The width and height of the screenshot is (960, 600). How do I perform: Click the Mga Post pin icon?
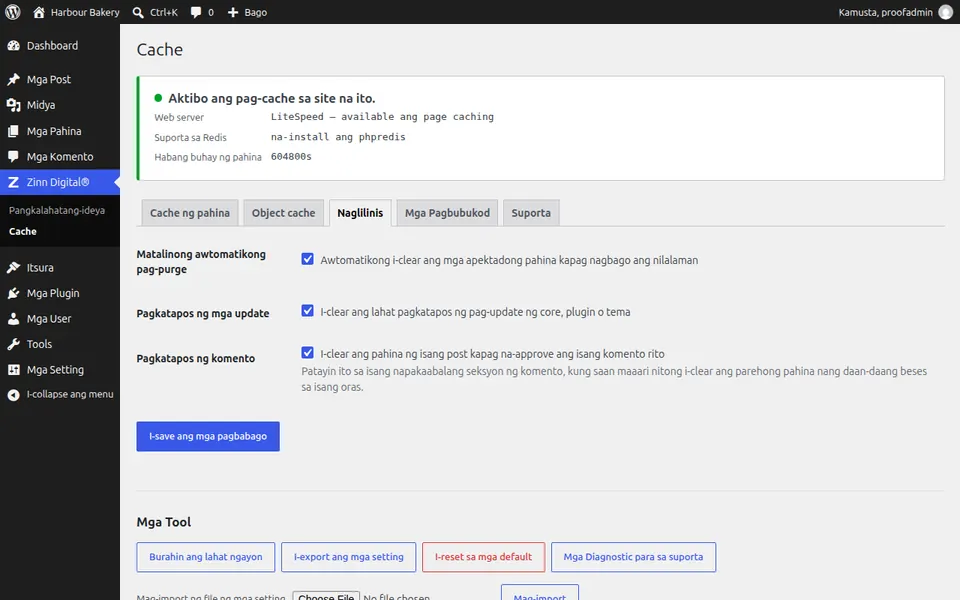[13, 80]
